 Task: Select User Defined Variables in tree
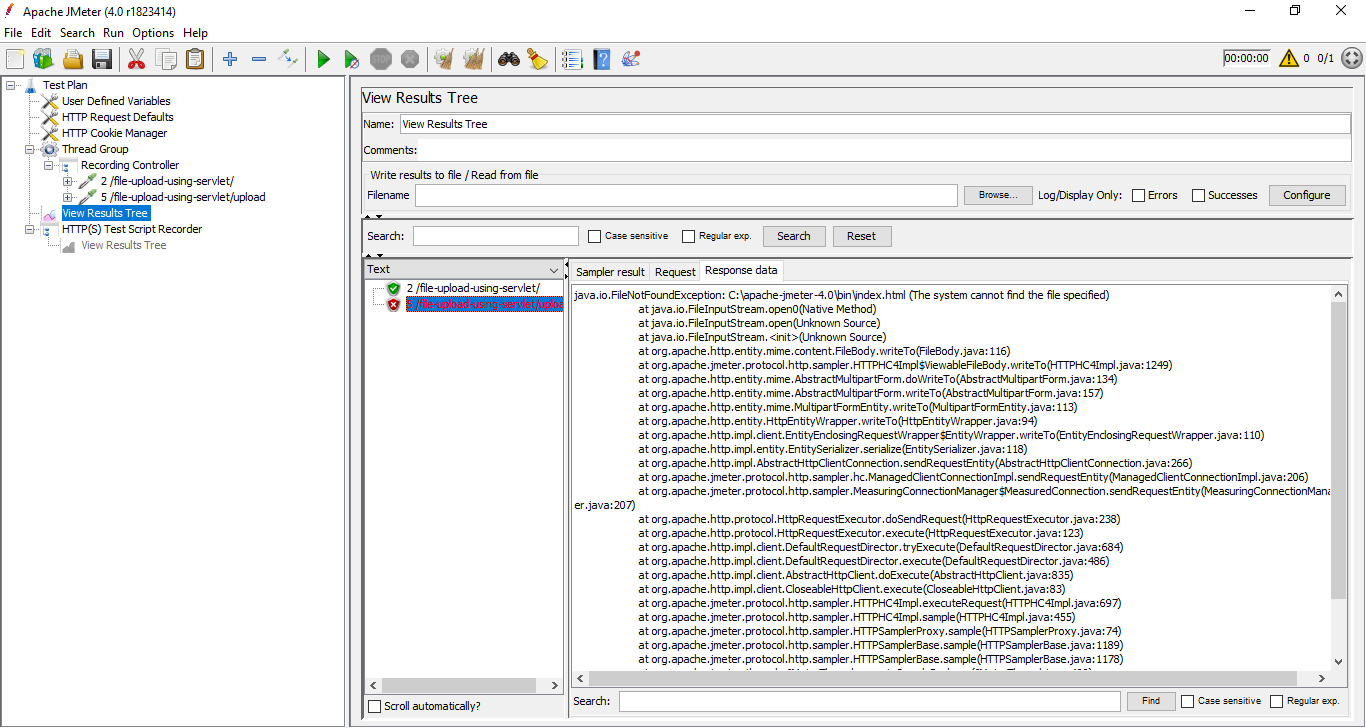click(x=116, y=101)
